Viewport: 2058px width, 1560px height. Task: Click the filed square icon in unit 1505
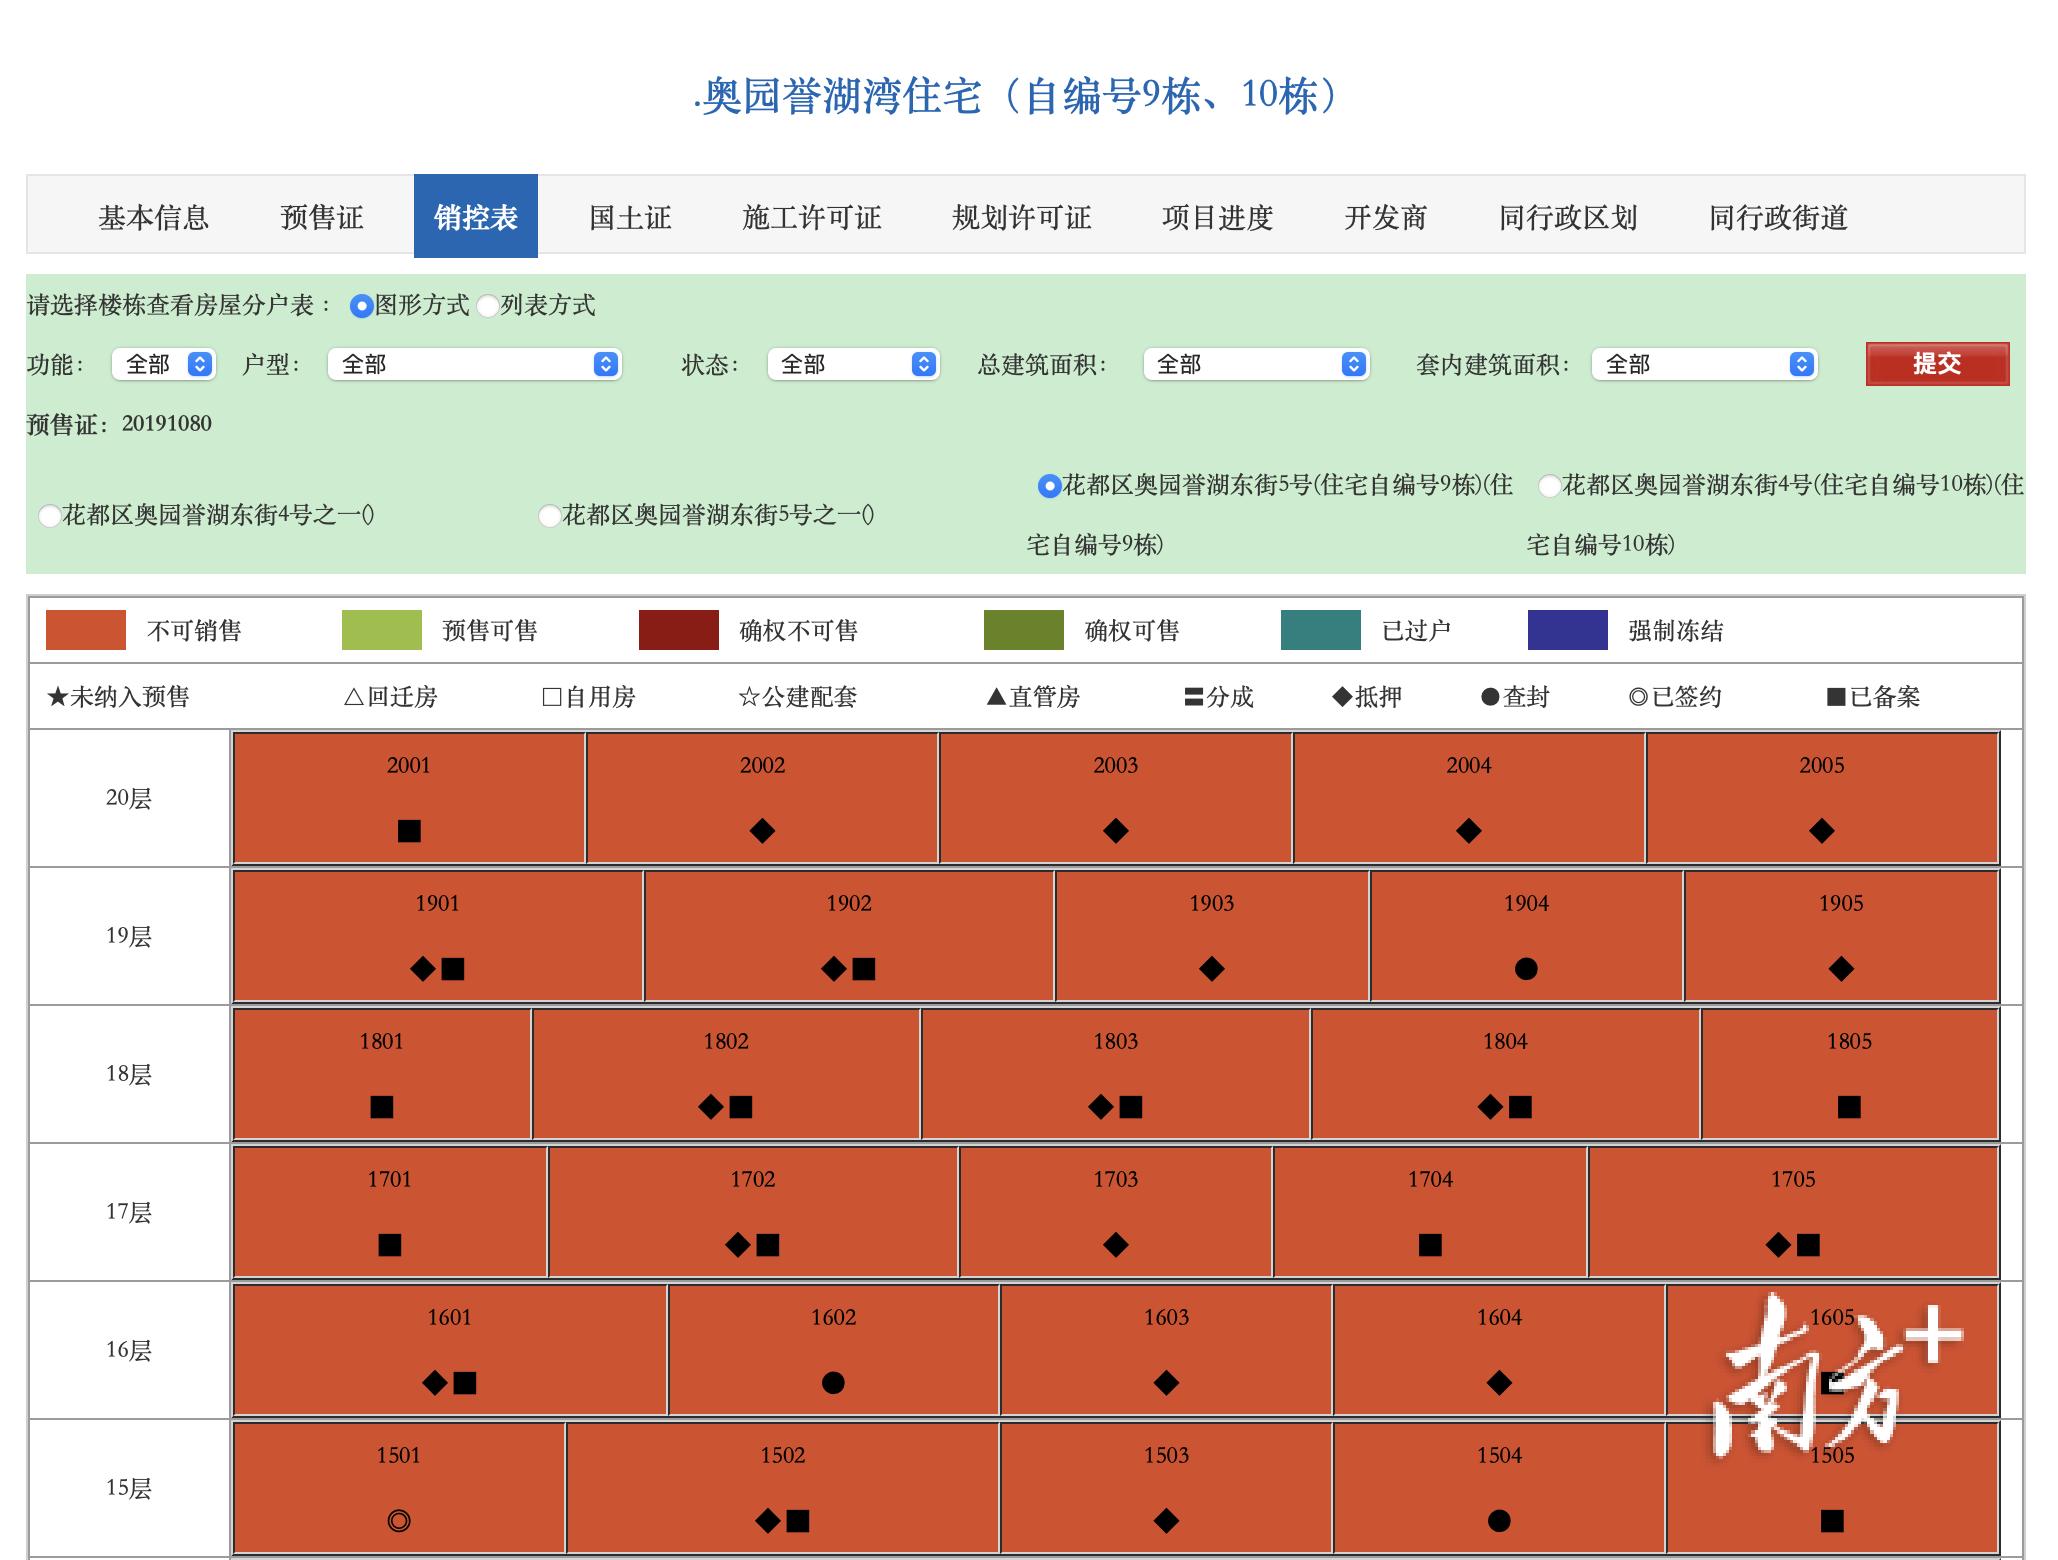tap(1832, 1521)
